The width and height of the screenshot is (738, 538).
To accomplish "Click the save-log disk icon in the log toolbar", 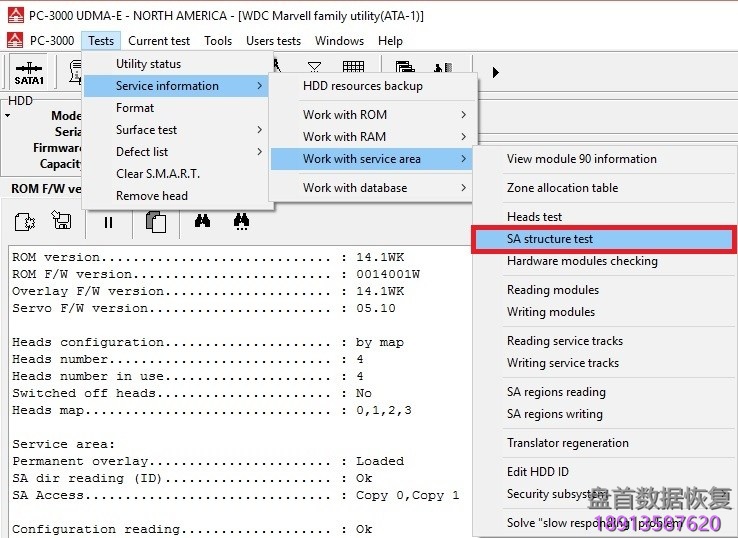I will point(61,222).
